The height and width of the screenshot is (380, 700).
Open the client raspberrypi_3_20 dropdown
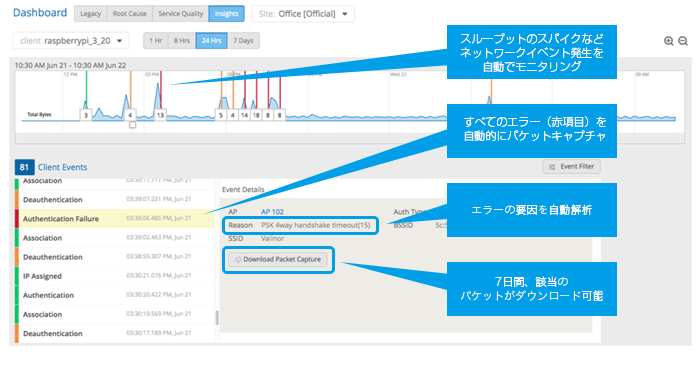71,41
